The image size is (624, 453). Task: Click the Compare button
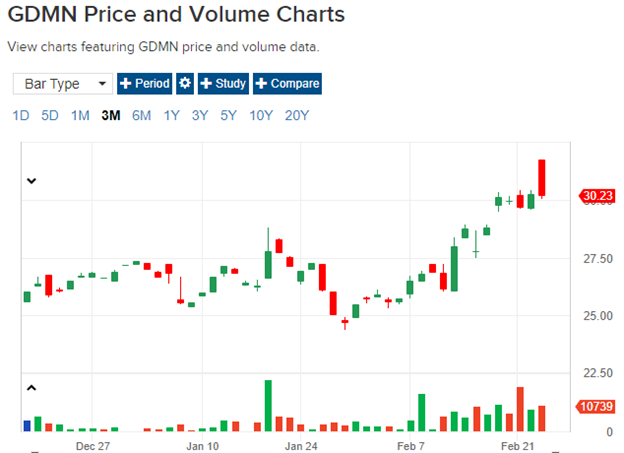[x=287, y=83]
